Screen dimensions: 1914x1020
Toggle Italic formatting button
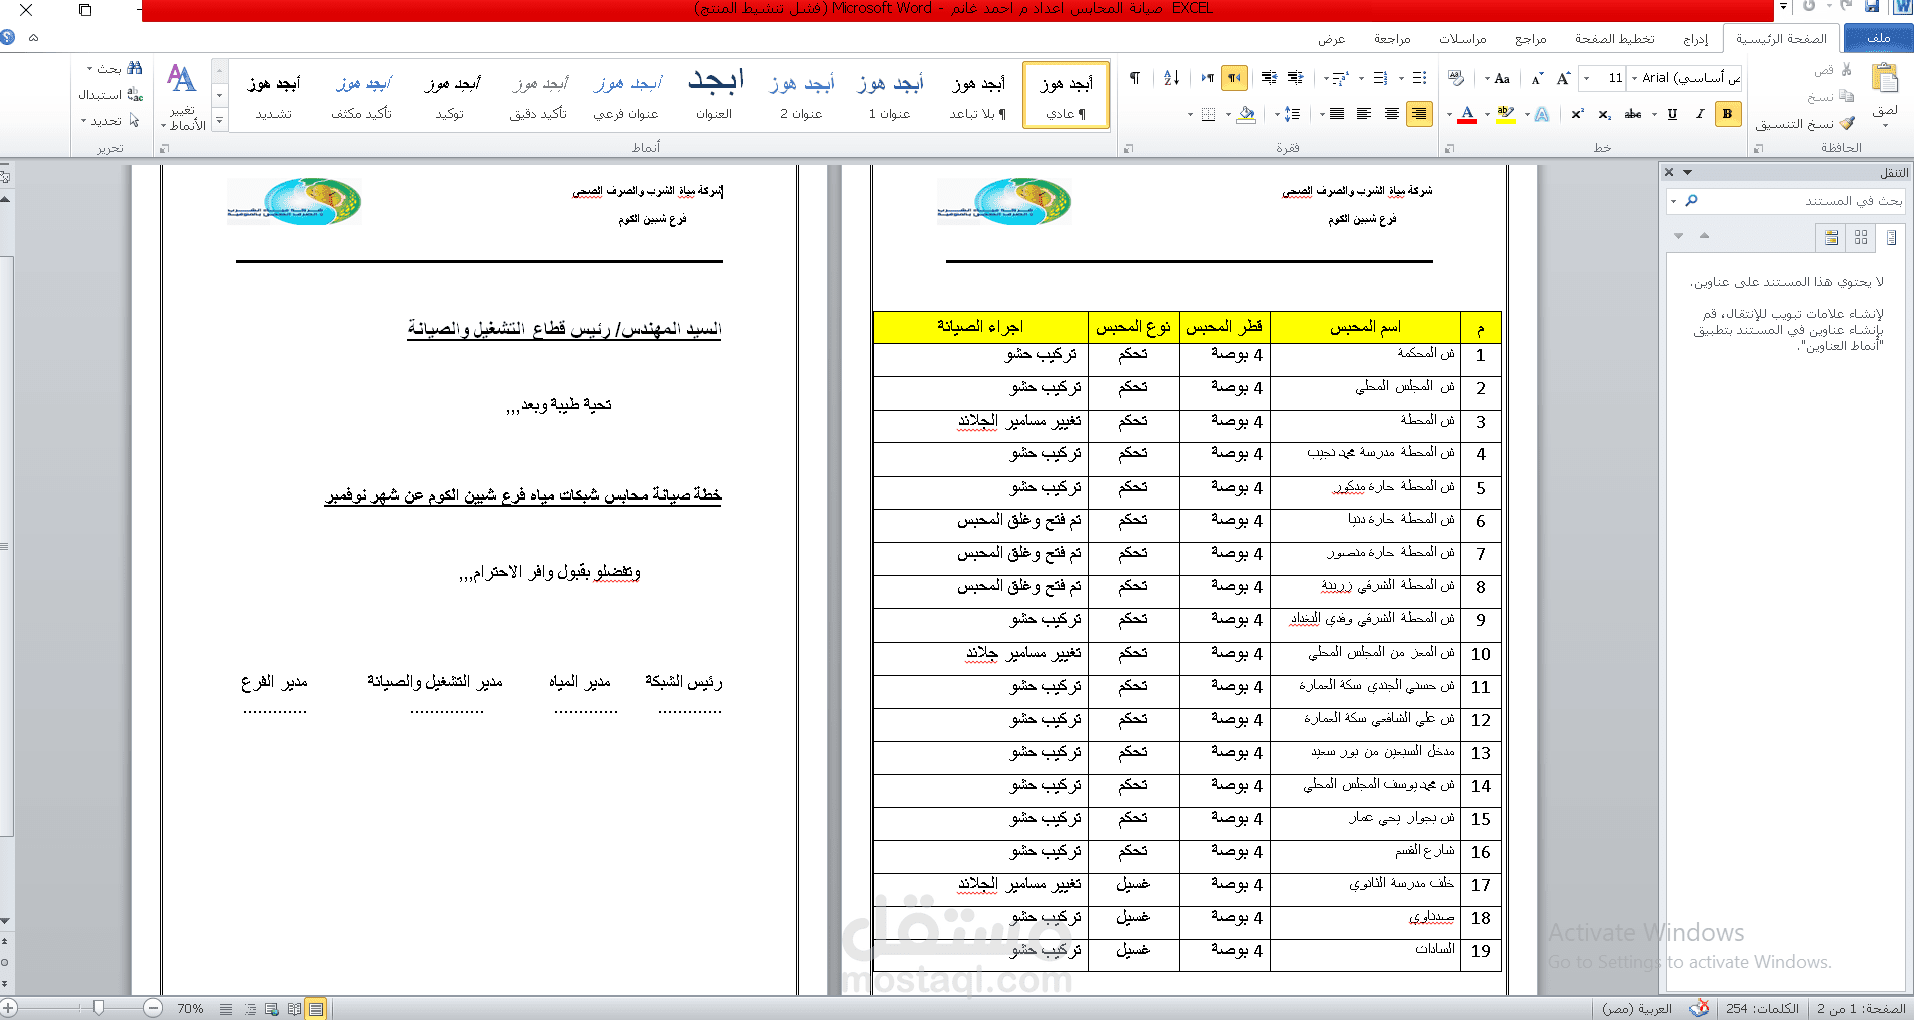pos(1700,114)
